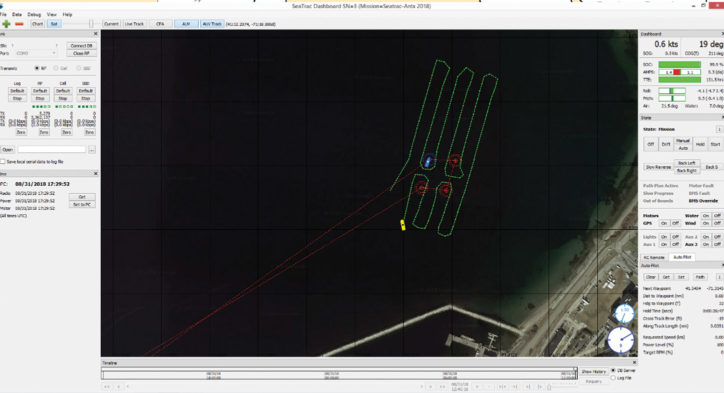Click the autopilot Path button

pyautogui.click(x=700, y=277)
